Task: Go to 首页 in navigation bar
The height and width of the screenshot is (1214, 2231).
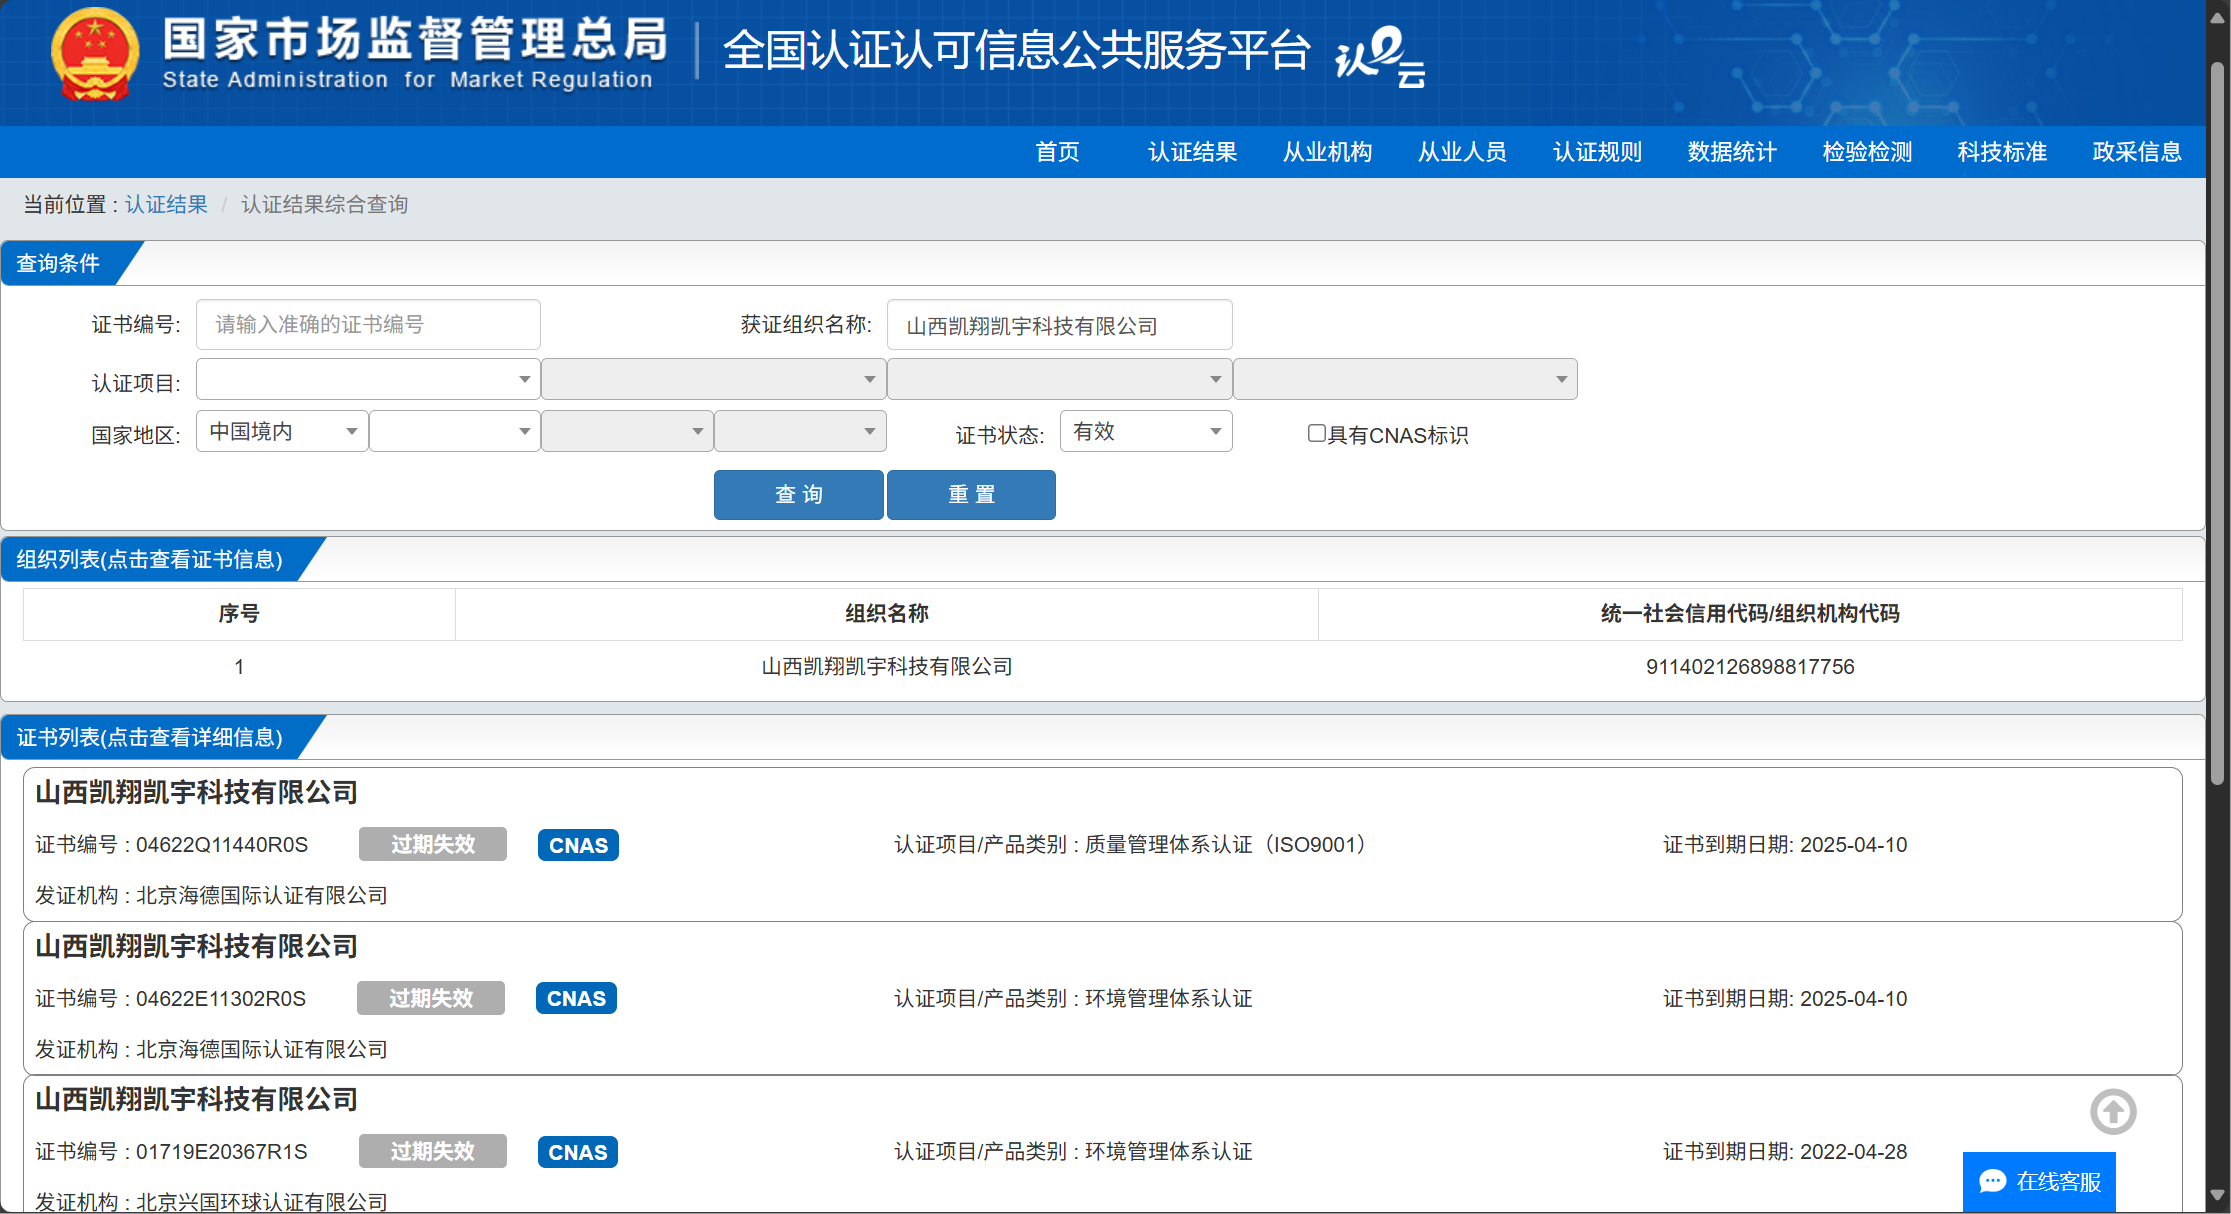Action: pyautogui.click(x=1057, y=152)
